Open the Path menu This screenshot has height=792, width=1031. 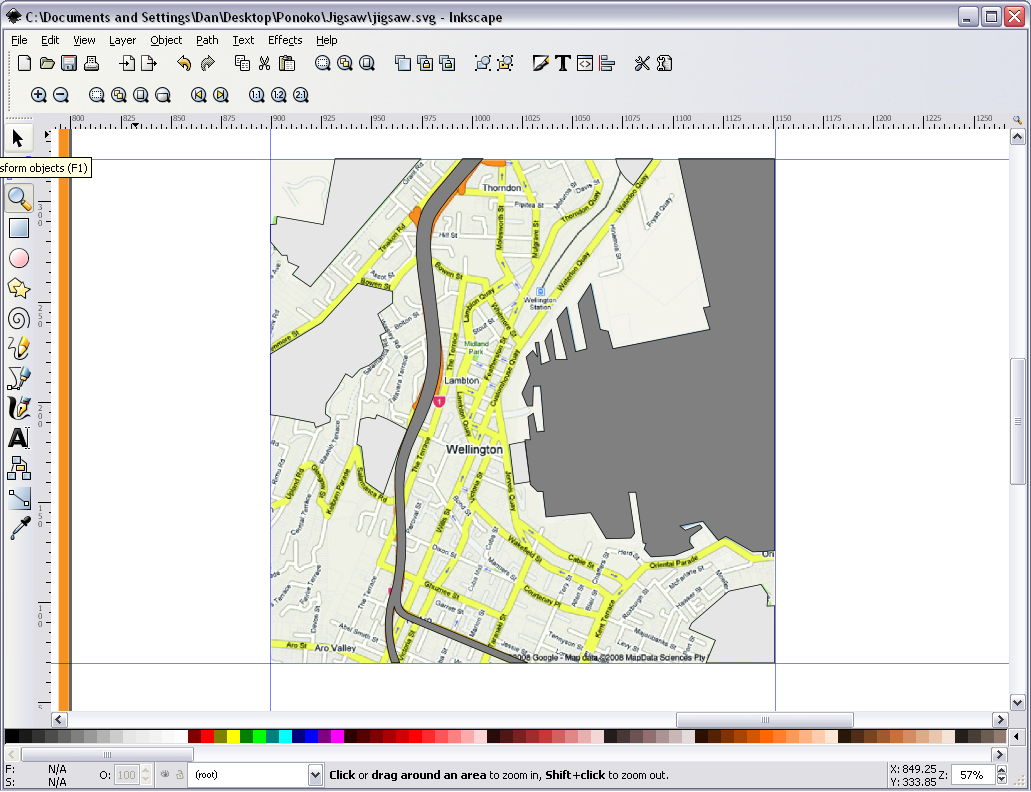(x=206, y=40)
